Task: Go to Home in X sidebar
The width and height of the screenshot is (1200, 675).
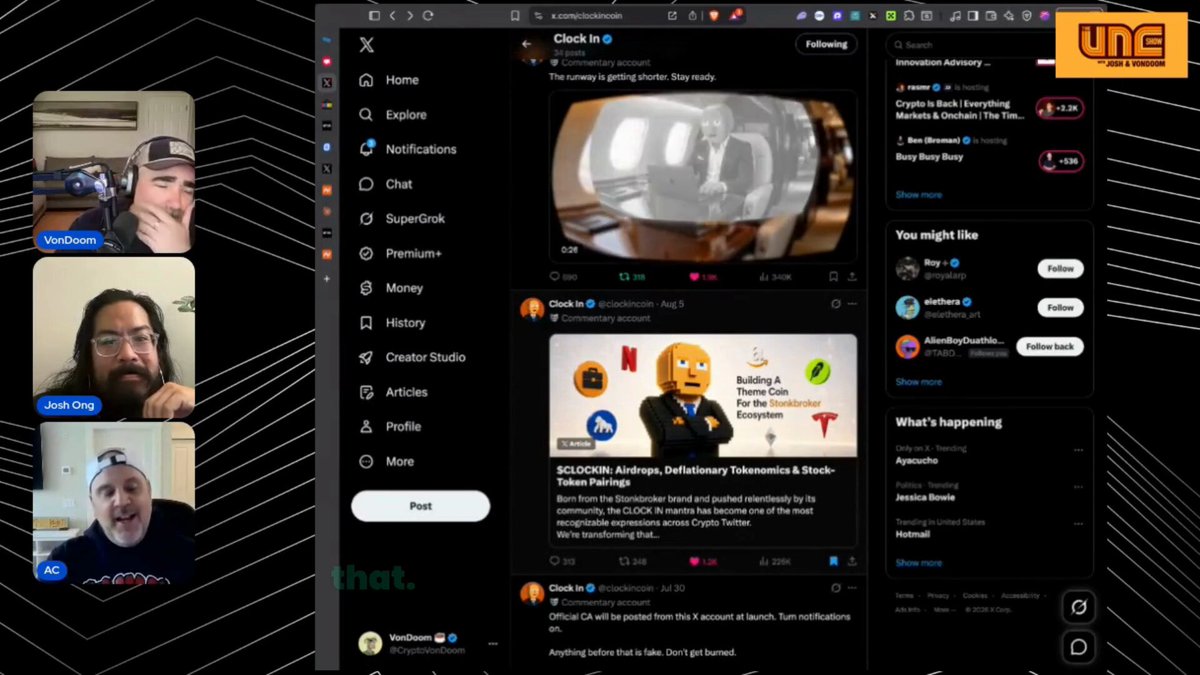Action: (389, 80)
